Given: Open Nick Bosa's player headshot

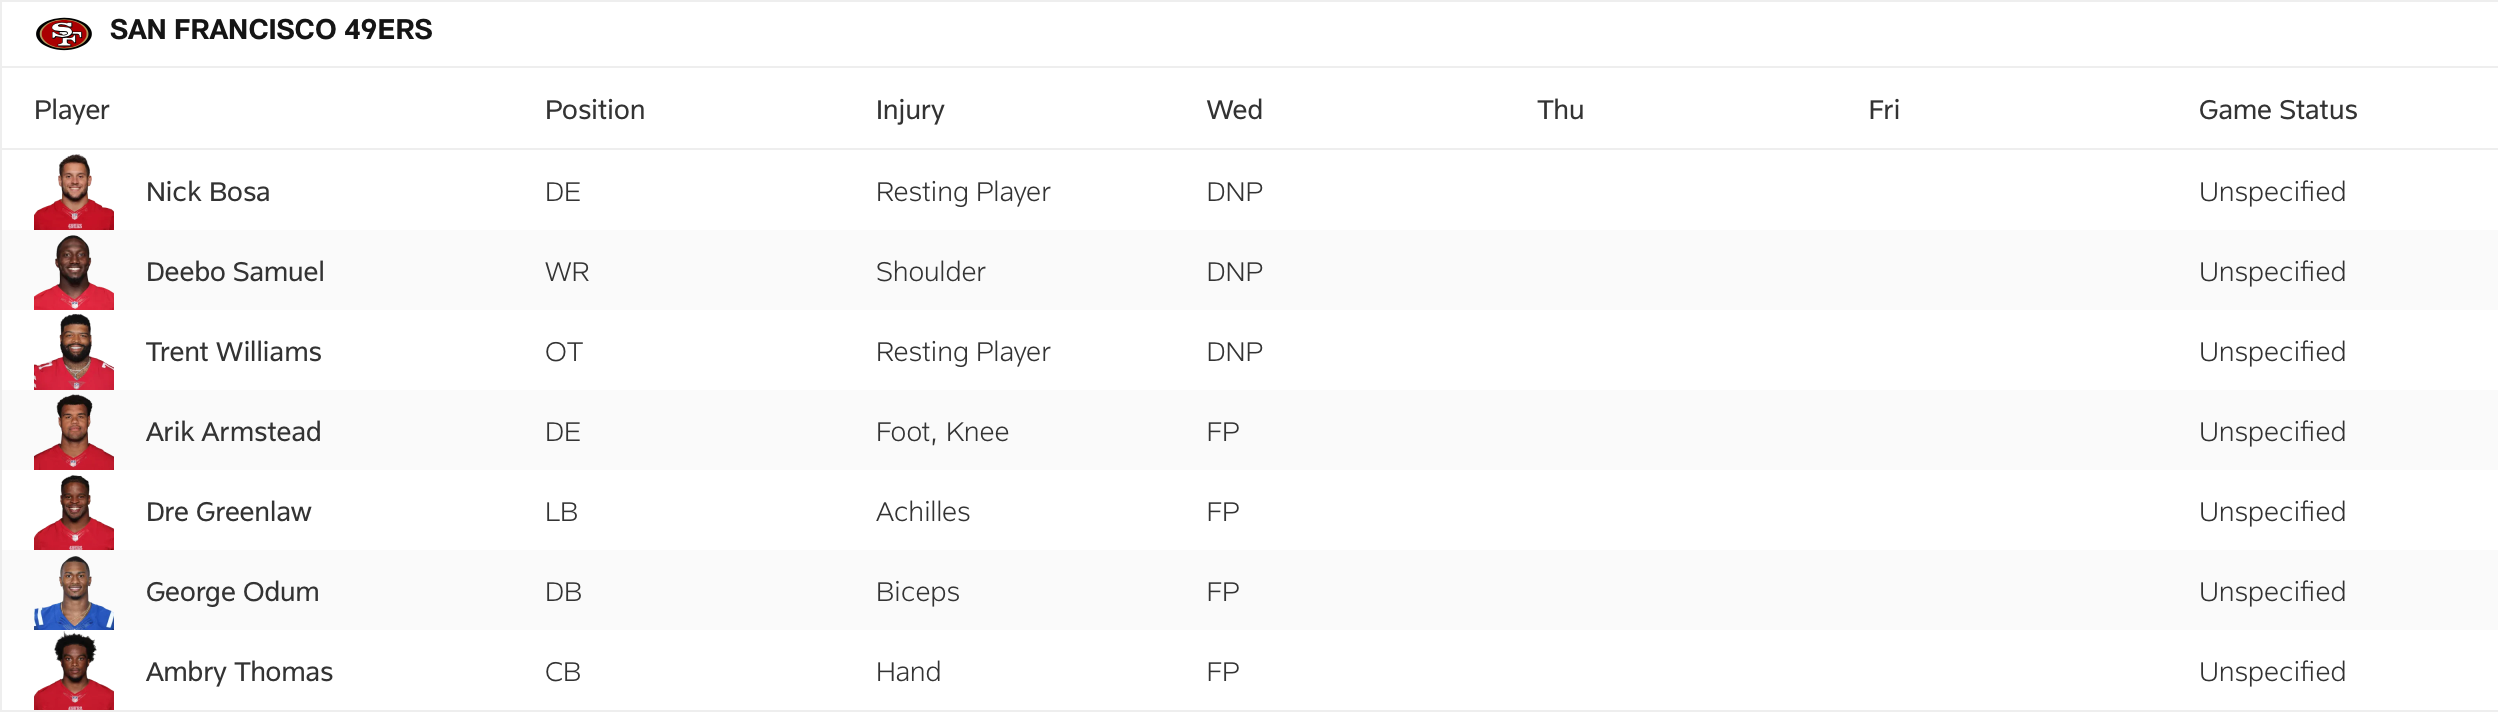Looking at the screenshot, I should click(x=76, y=191).
